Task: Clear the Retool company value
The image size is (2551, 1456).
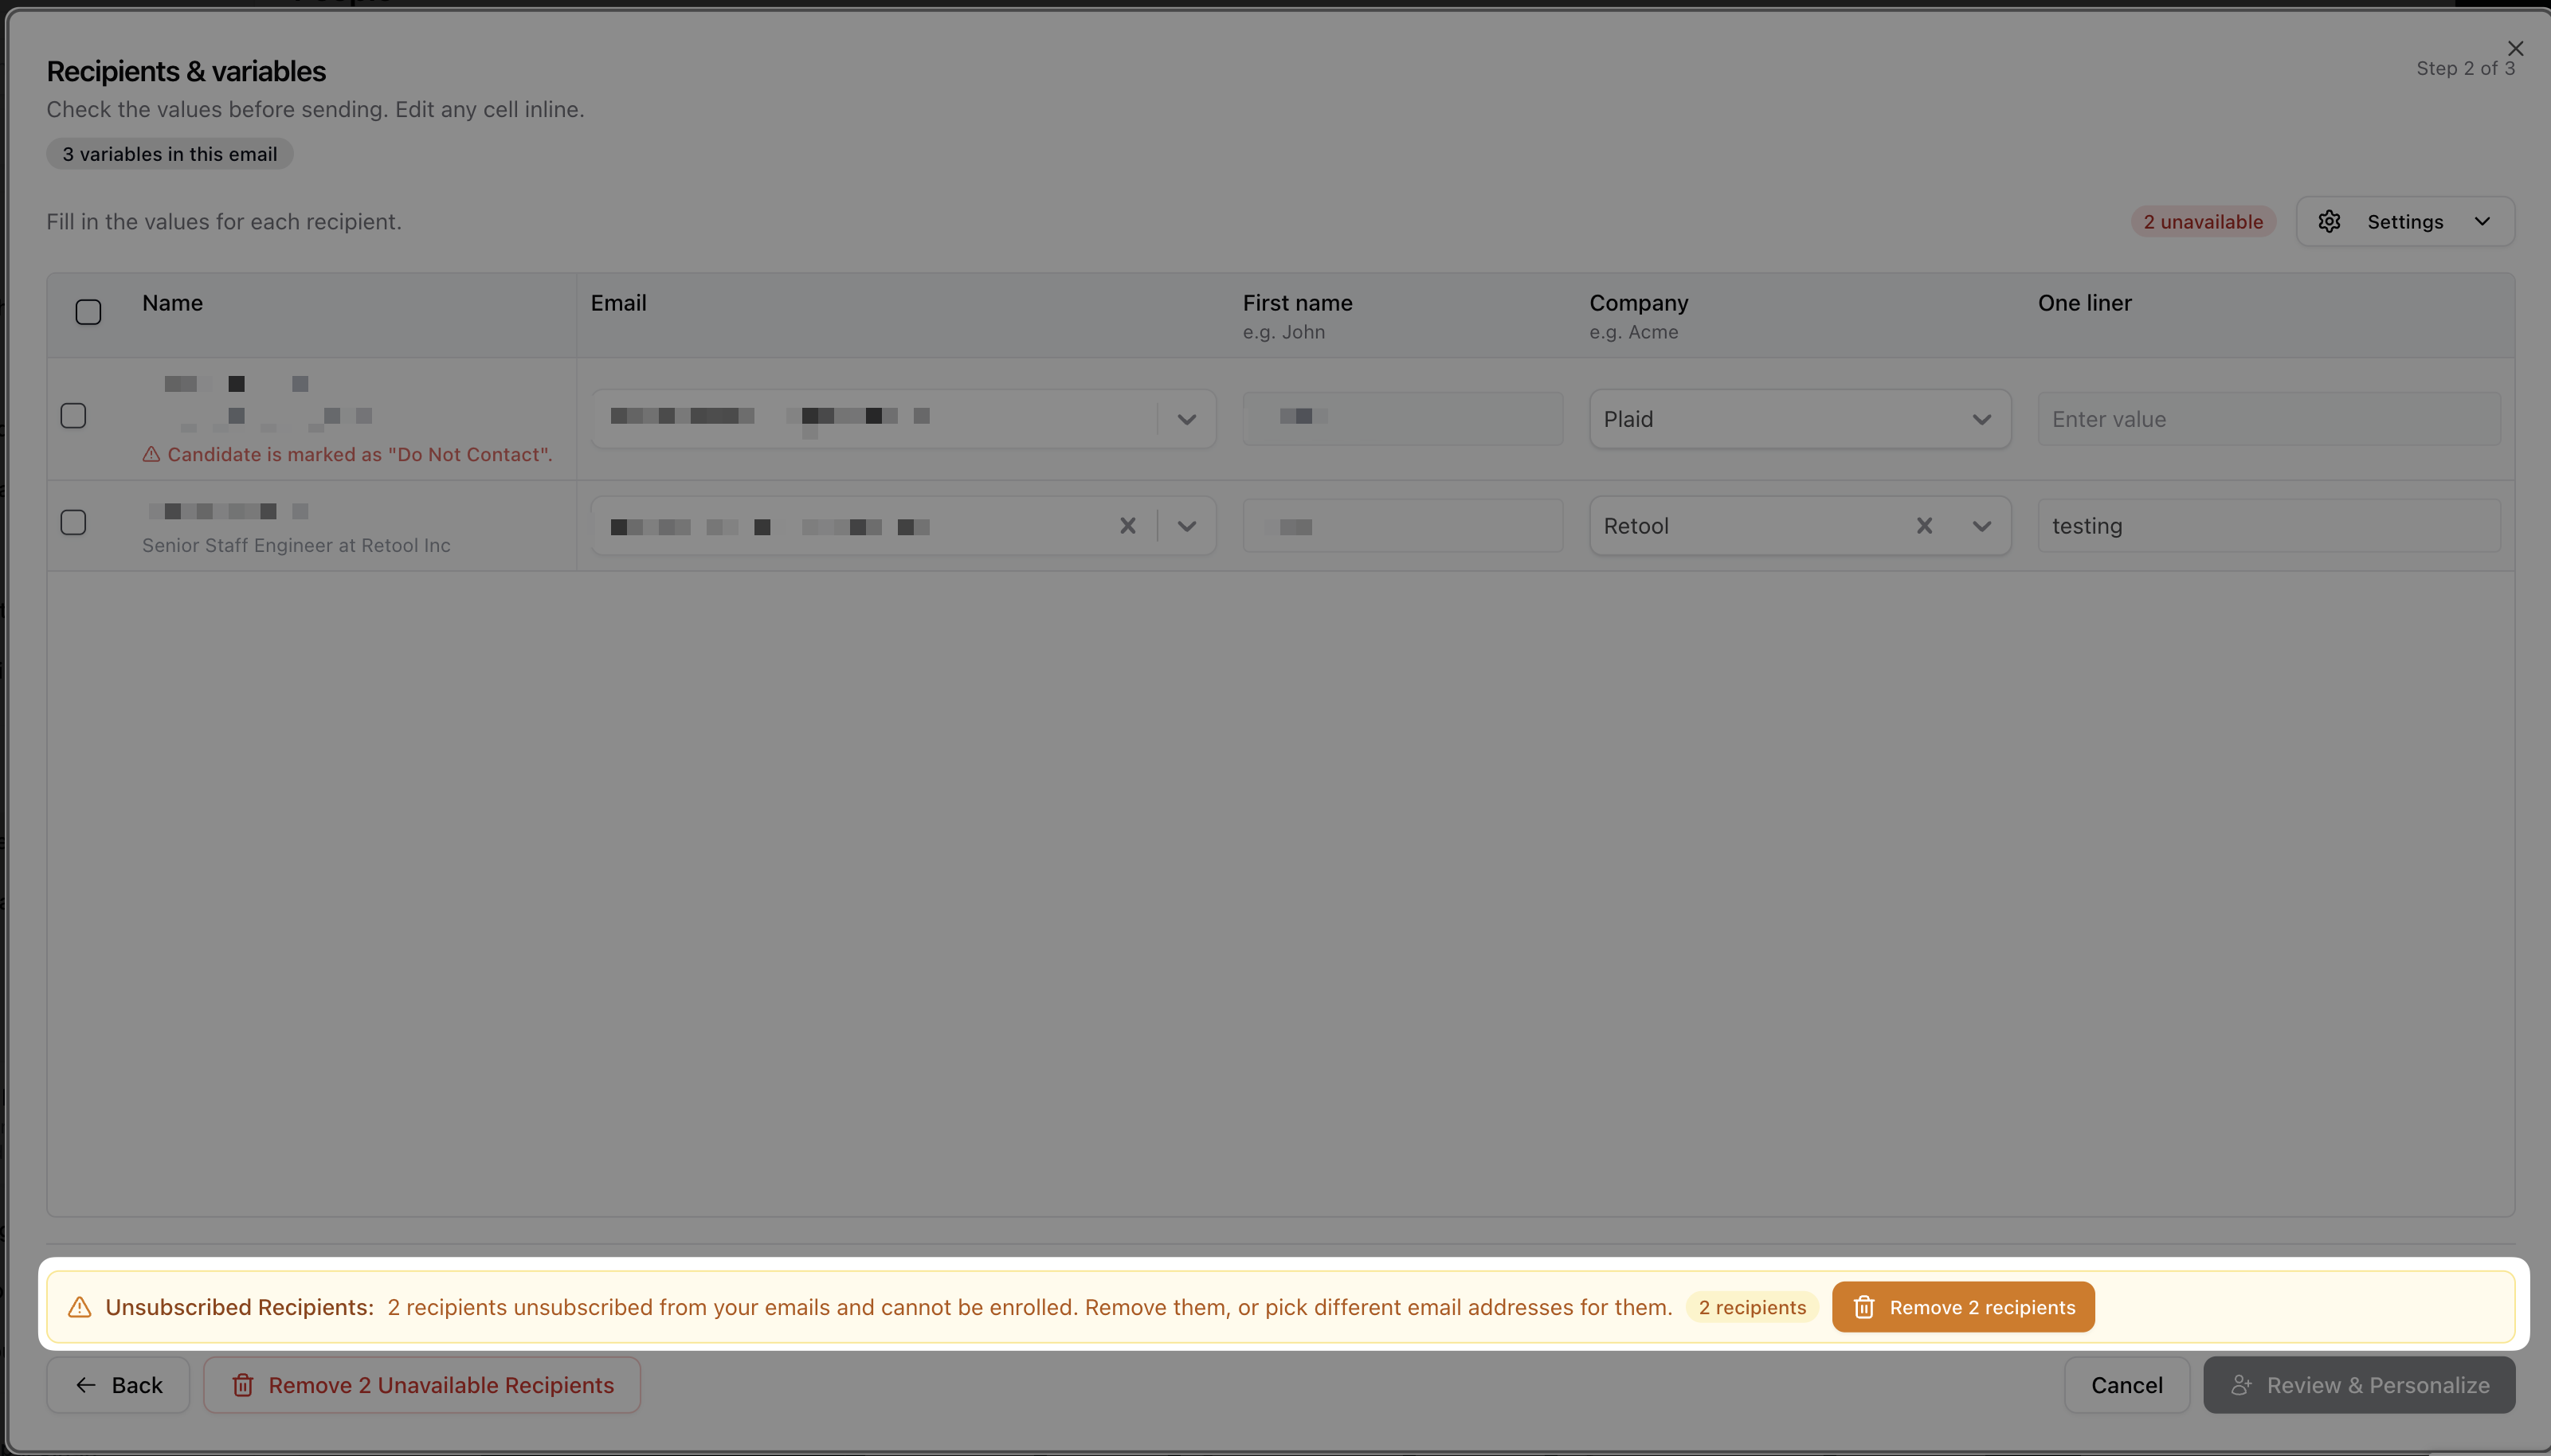Action: point(1923,526)
